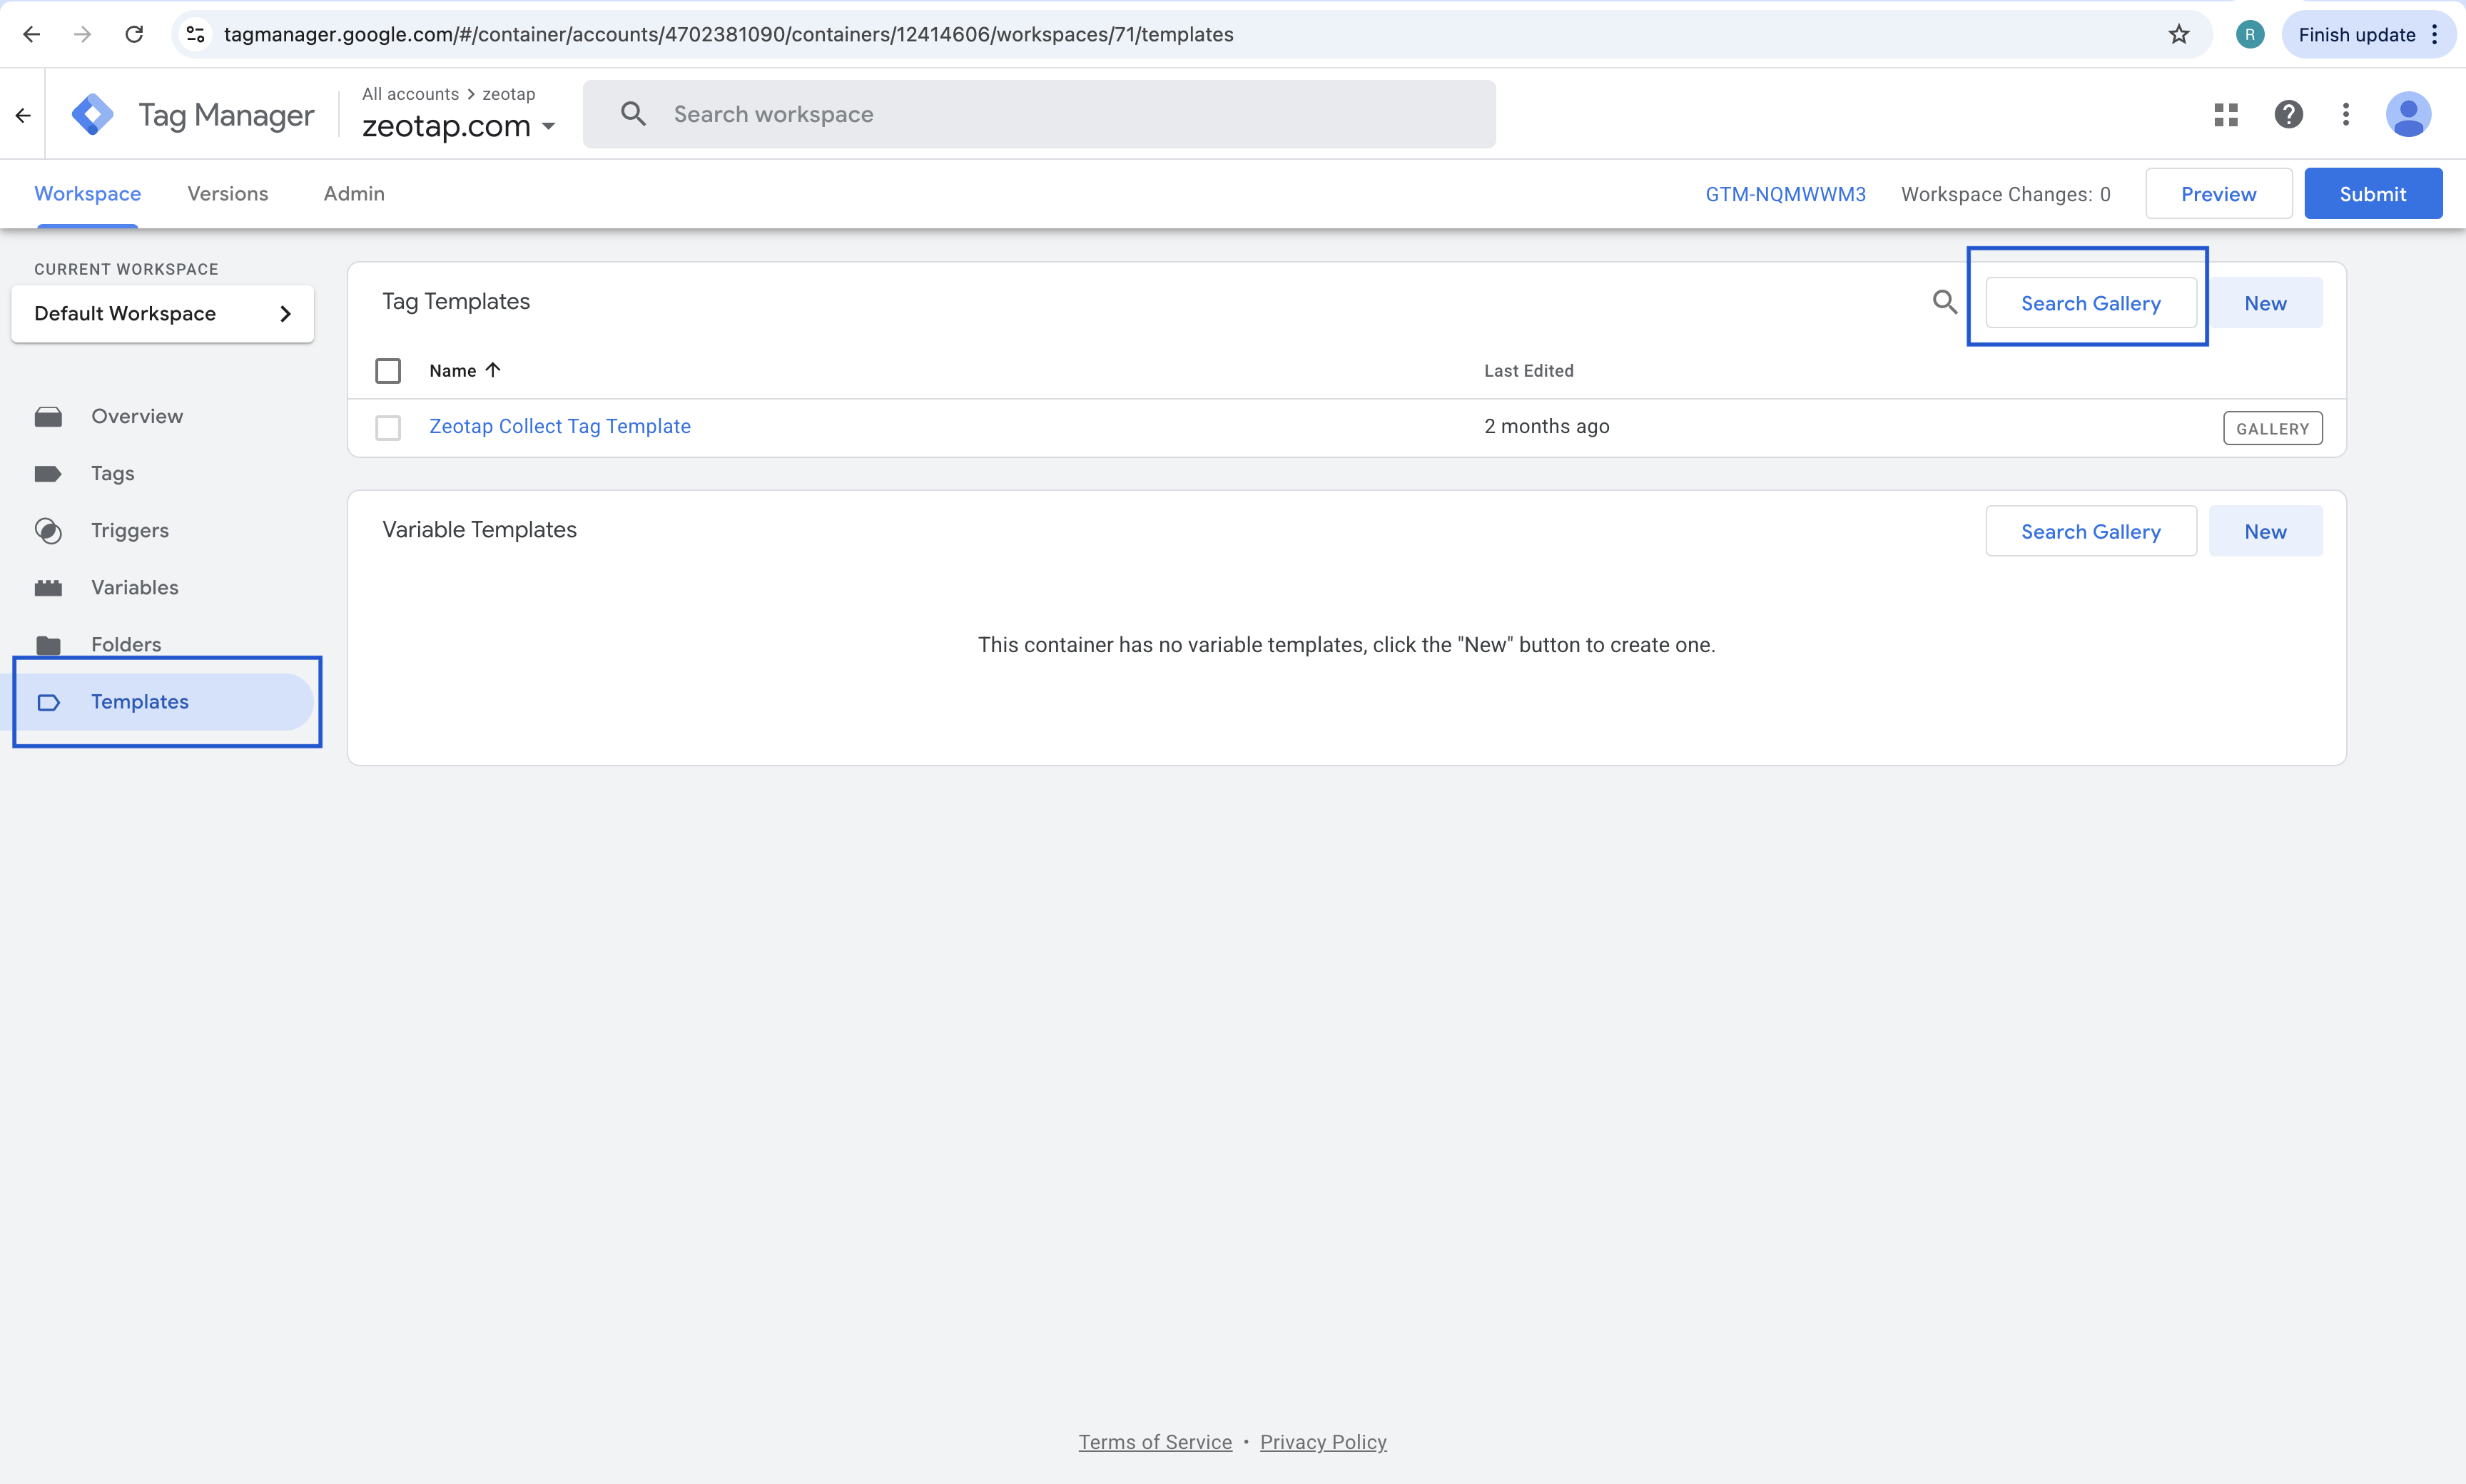Toggle the bookmark star in the address bar

(2178, 33)
